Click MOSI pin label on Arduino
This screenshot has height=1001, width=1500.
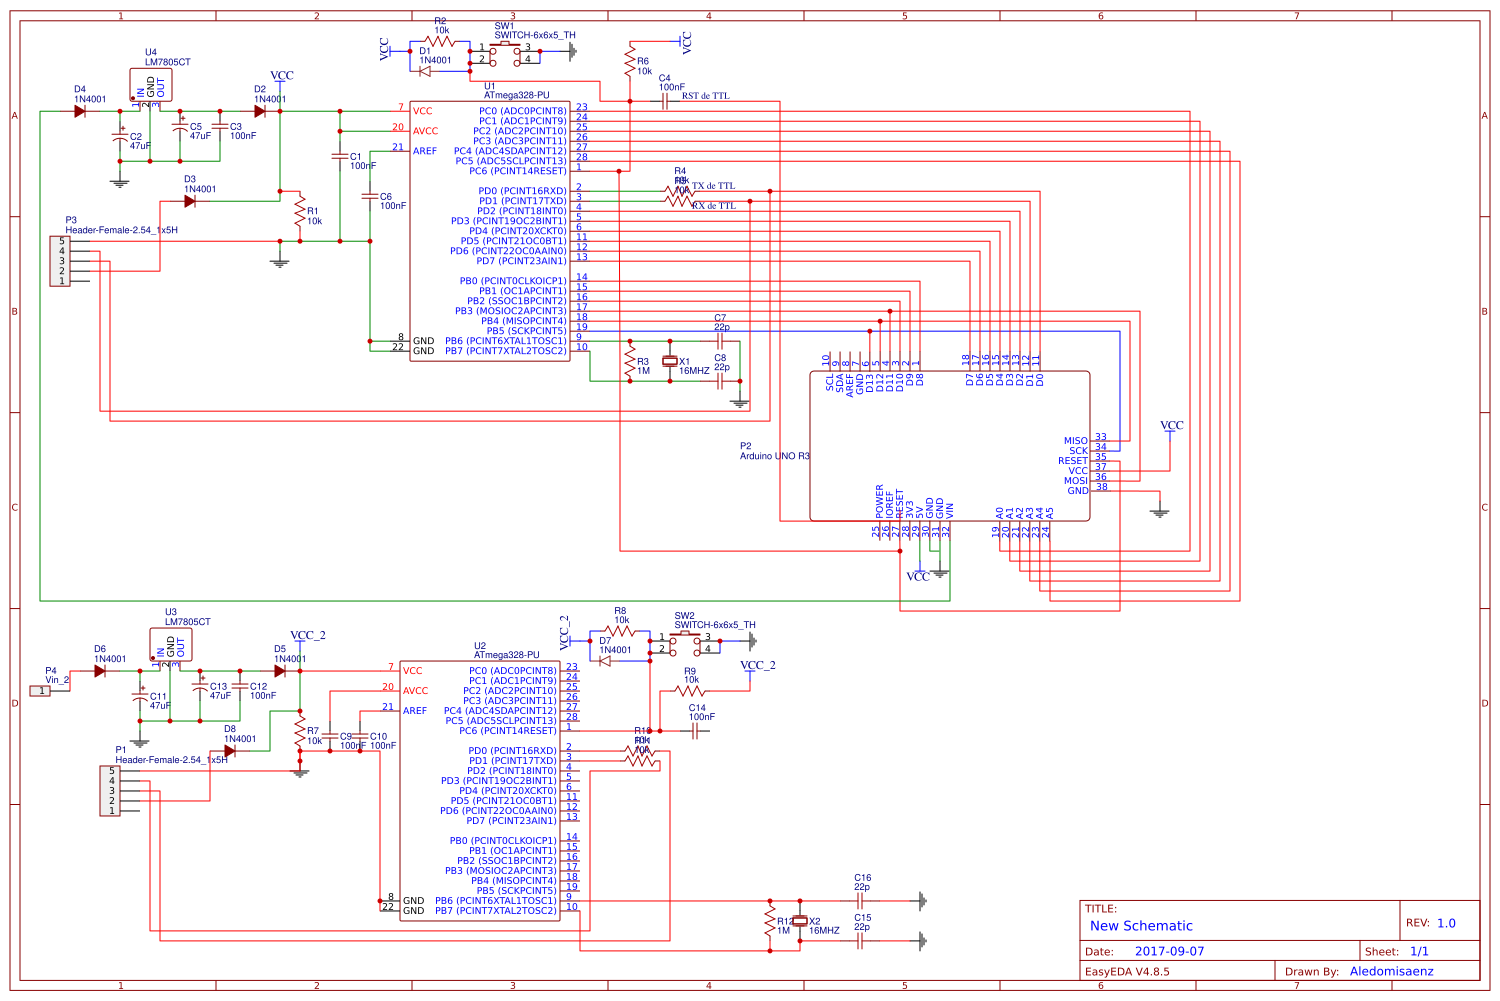(x=1076, y=481)
